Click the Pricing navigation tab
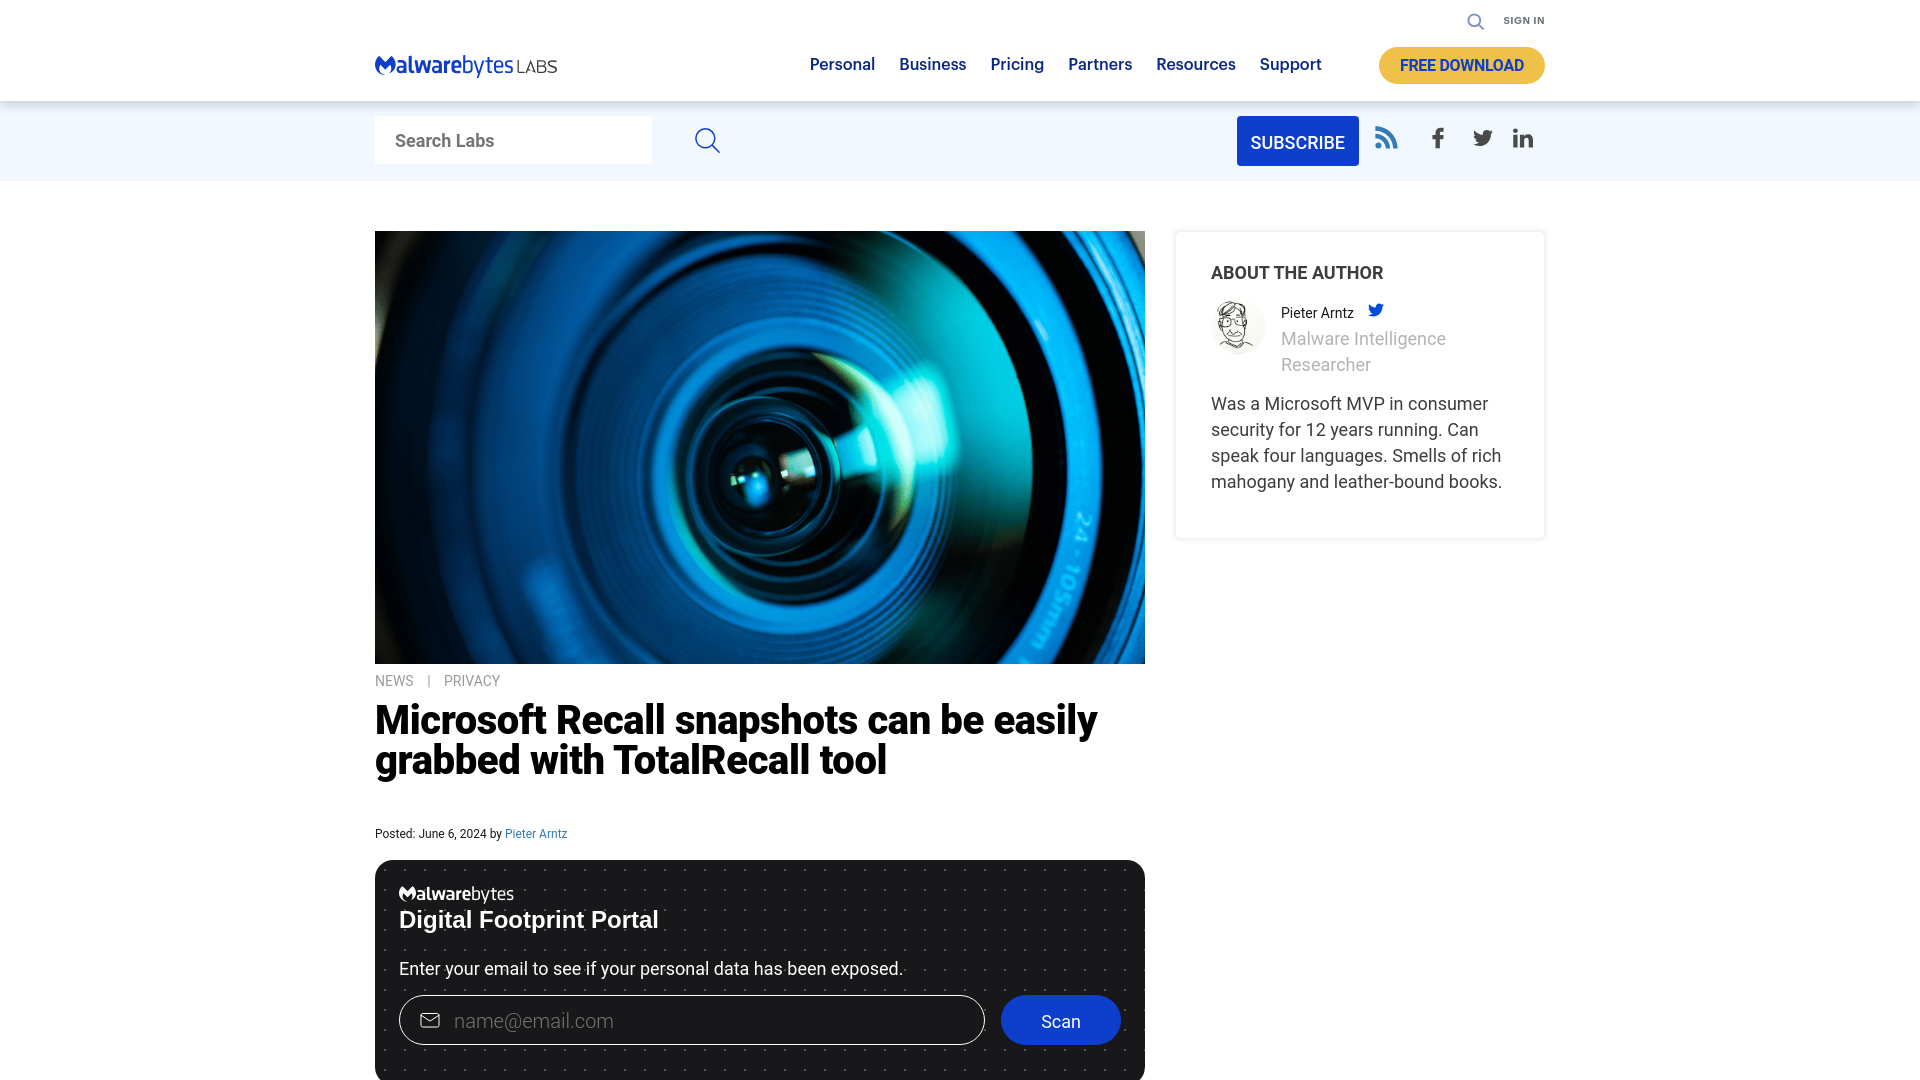 (x=1017, y=63)
